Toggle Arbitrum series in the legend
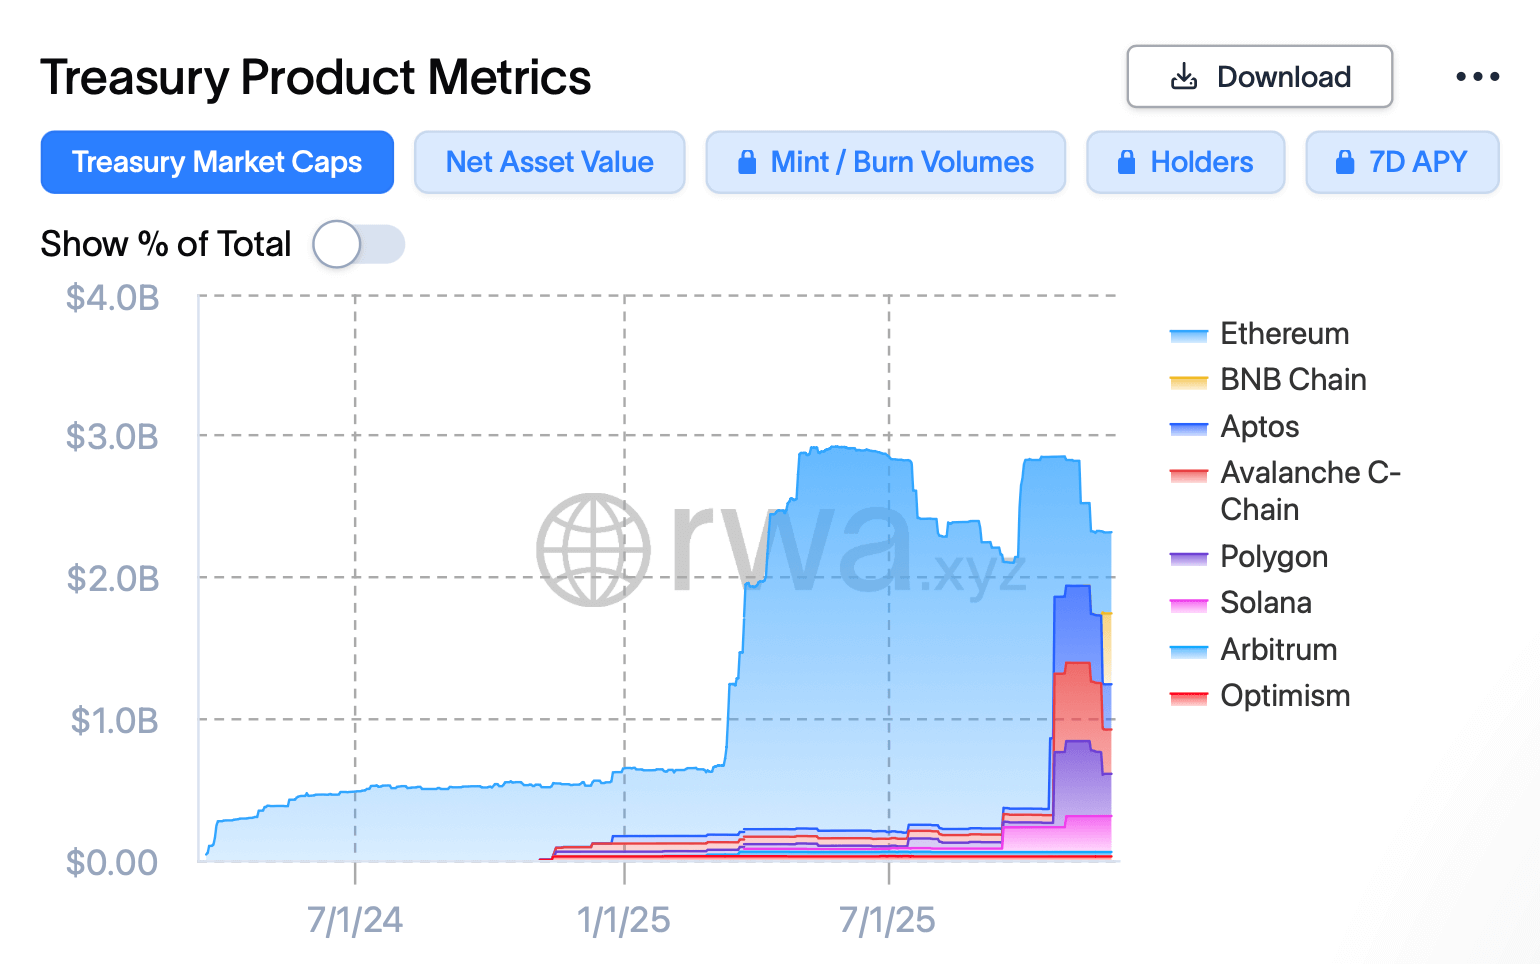The width and height of the screenshot is (1540, 964). [1278, 650]
